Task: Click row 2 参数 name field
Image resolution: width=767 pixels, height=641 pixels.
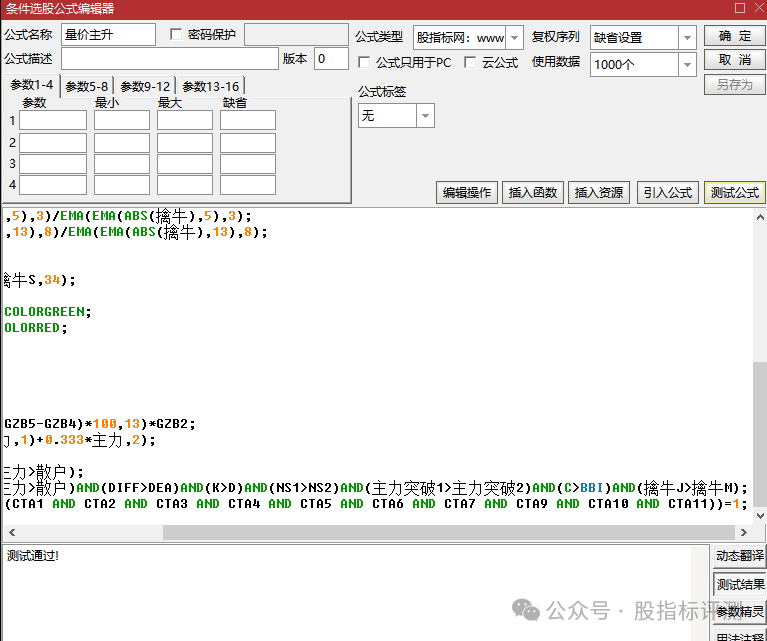Action: coord(53,143)
